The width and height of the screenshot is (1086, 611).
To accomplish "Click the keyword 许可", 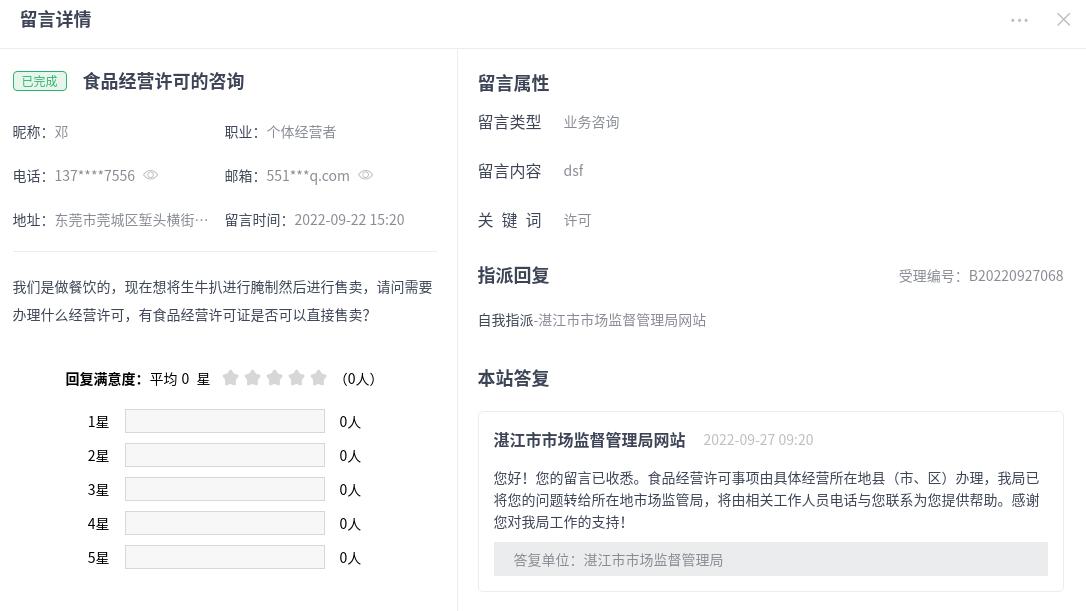I will click(x=577, y=220).
